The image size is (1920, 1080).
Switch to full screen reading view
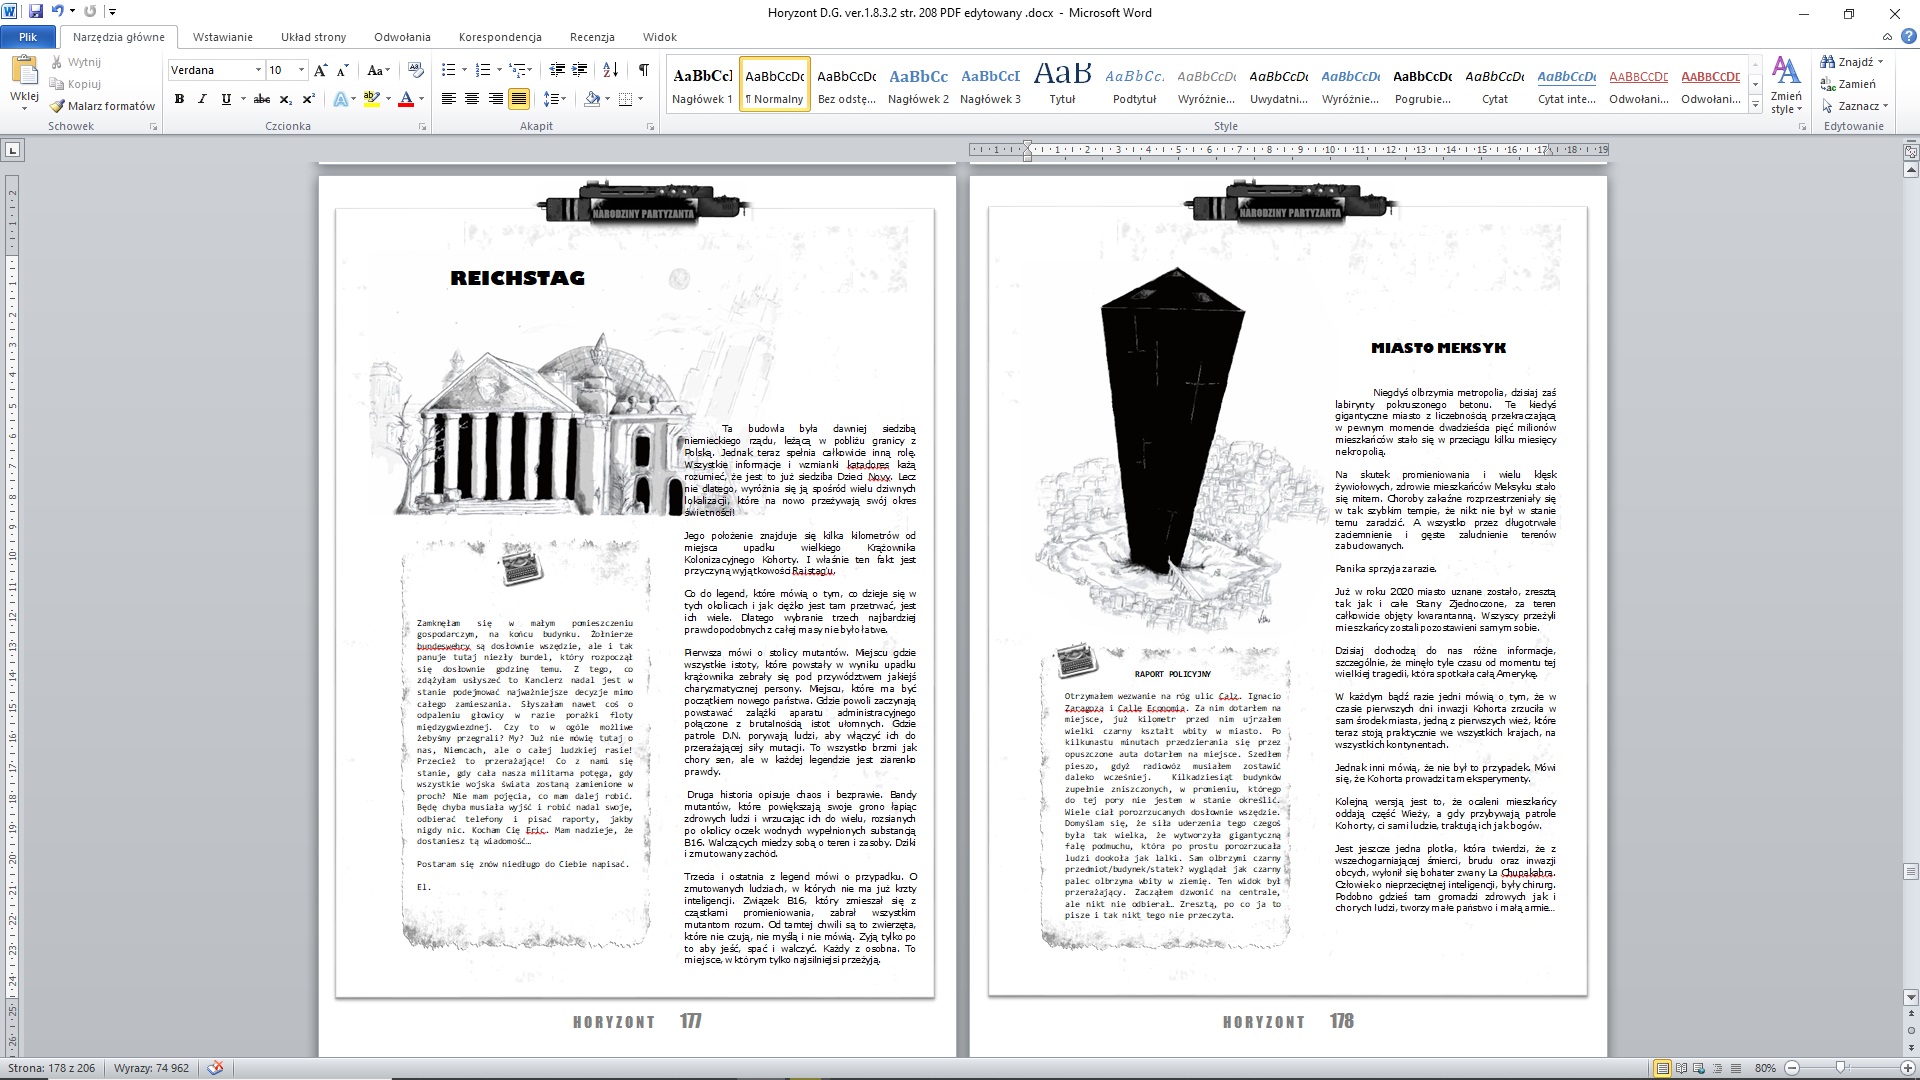[x=1681, y=1068]
